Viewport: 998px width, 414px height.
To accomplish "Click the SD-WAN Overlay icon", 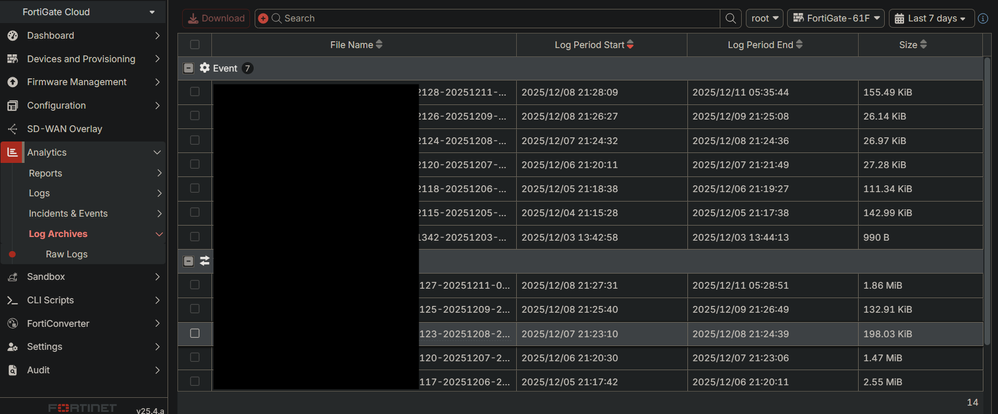I will point(12,129).
